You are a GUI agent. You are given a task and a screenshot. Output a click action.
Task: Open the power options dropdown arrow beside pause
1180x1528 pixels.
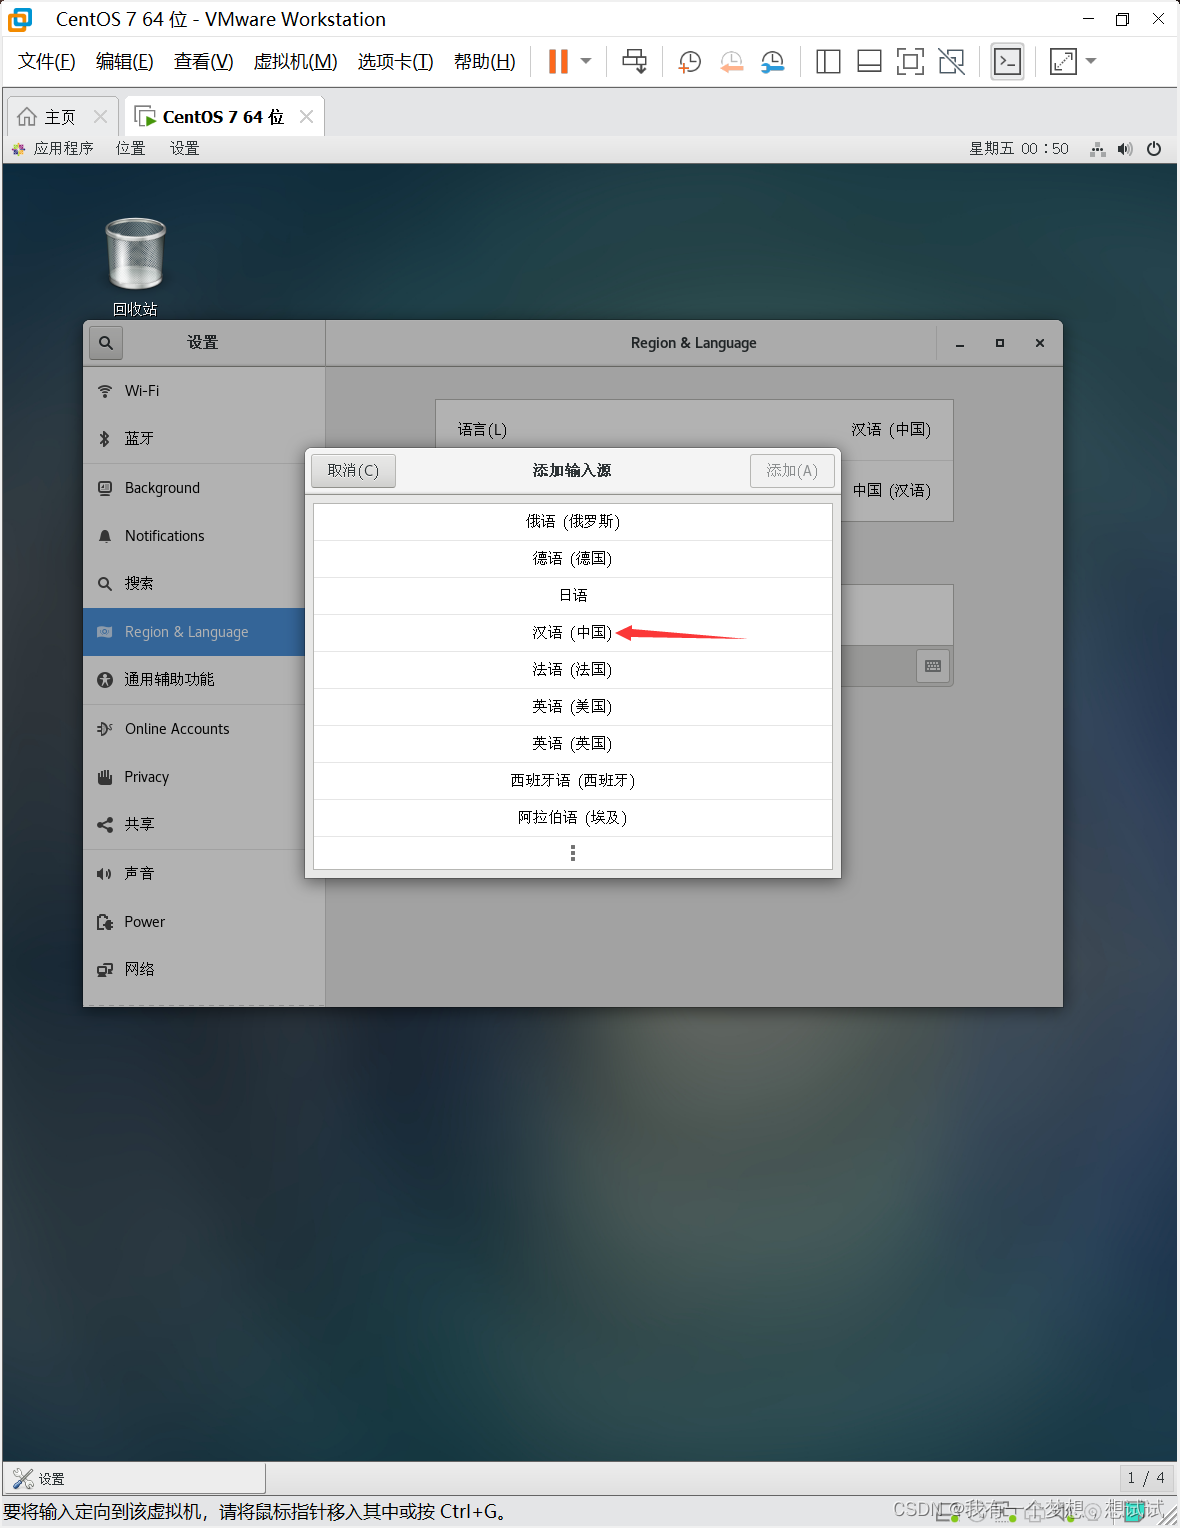coord(586,62)
